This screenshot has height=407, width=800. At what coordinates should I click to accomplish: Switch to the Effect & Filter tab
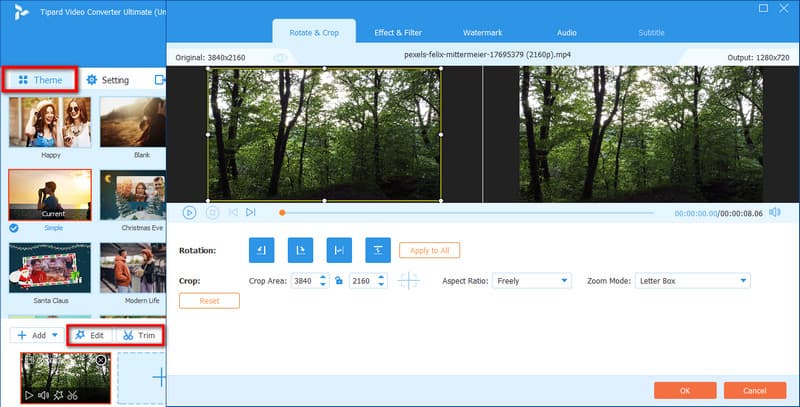click(398, 33)
